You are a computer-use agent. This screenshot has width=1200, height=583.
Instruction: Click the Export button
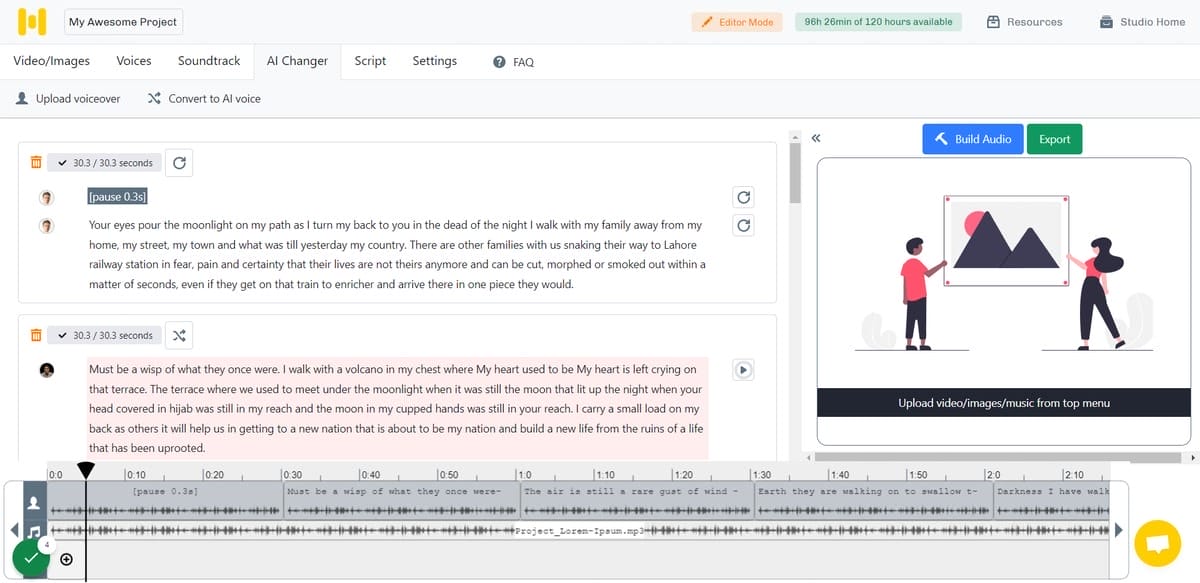coord(1054,139)
